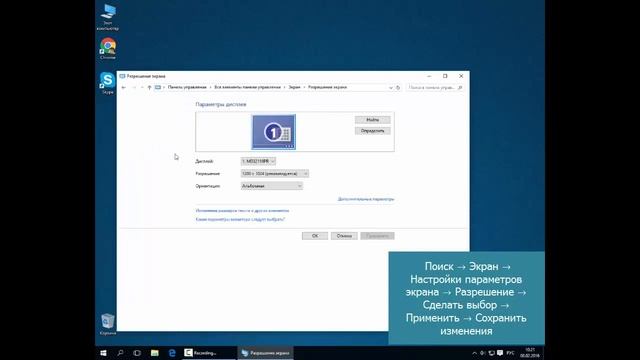The image size is (640, 360).
Task: Expand the address bar history dropdown
Action: 391,87
